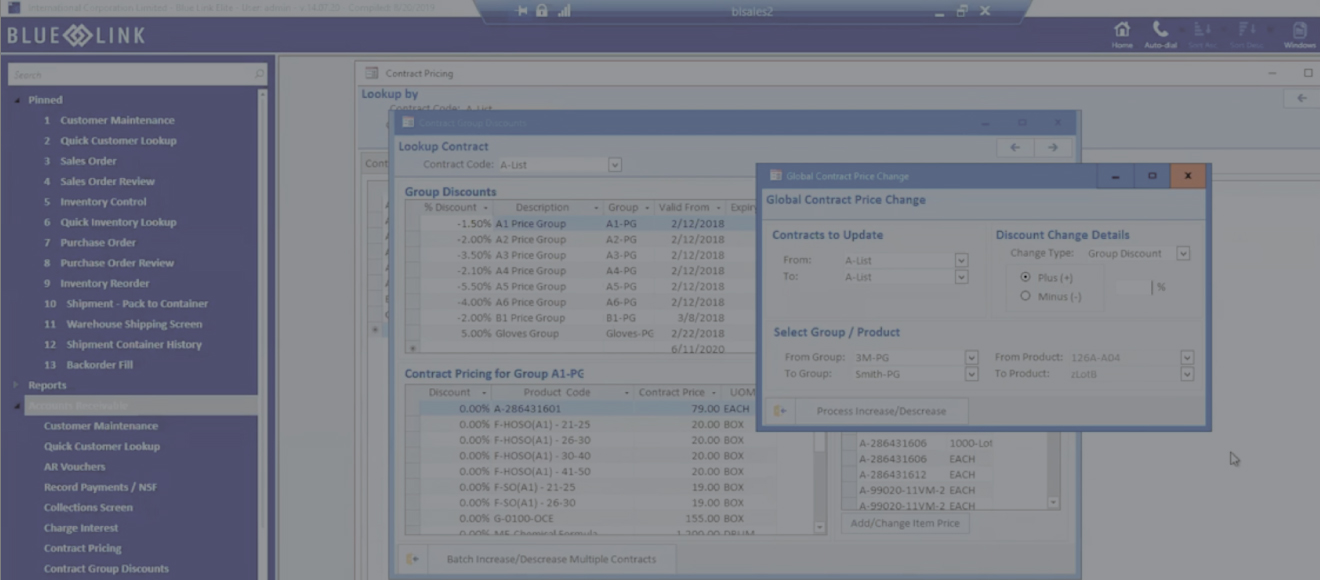This screenshot has width=1320, height=580.
Task: Click the back arrow in Contract Pricing window
Action: [x=1301, y=98]
